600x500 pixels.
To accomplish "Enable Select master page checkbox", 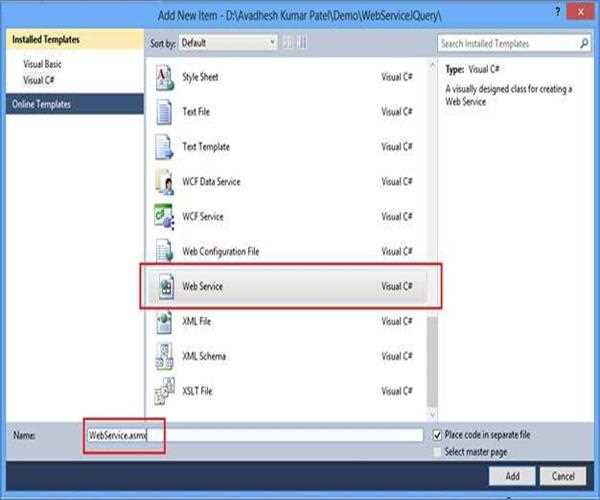I will click(437, 452).
